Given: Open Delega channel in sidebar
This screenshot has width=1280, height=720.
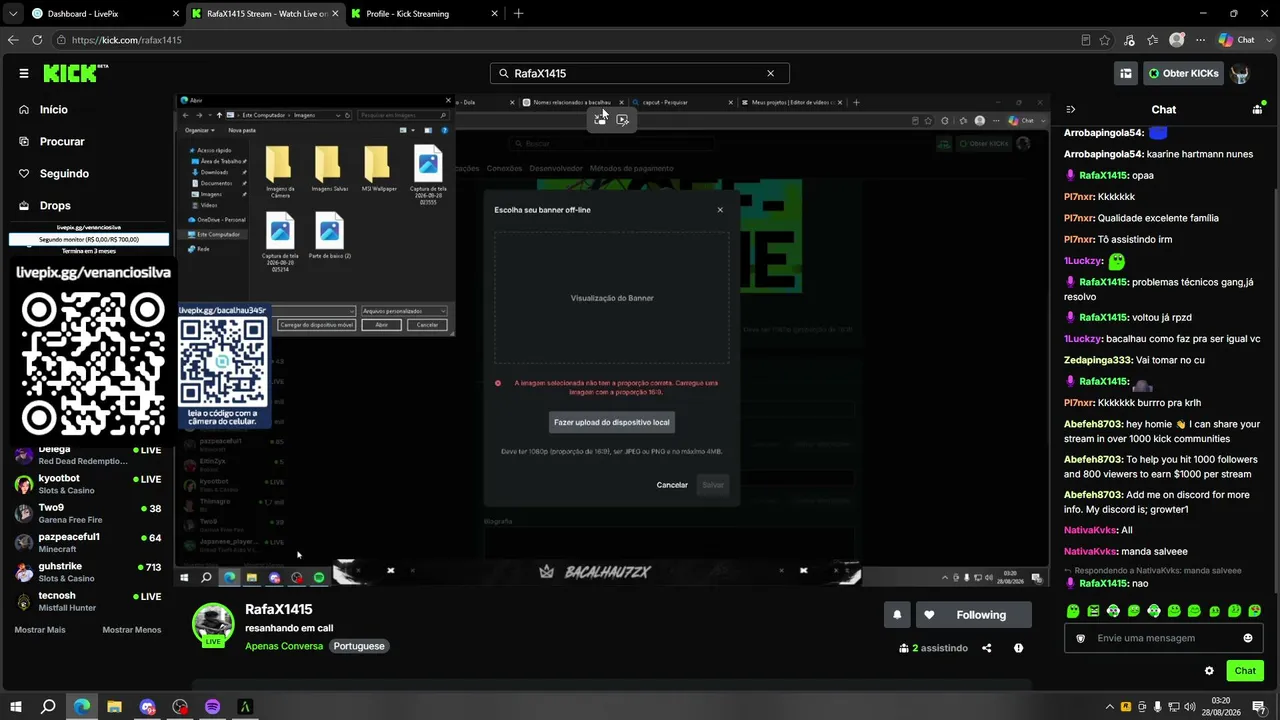Looking at the screenshot, I should point(89,455).
